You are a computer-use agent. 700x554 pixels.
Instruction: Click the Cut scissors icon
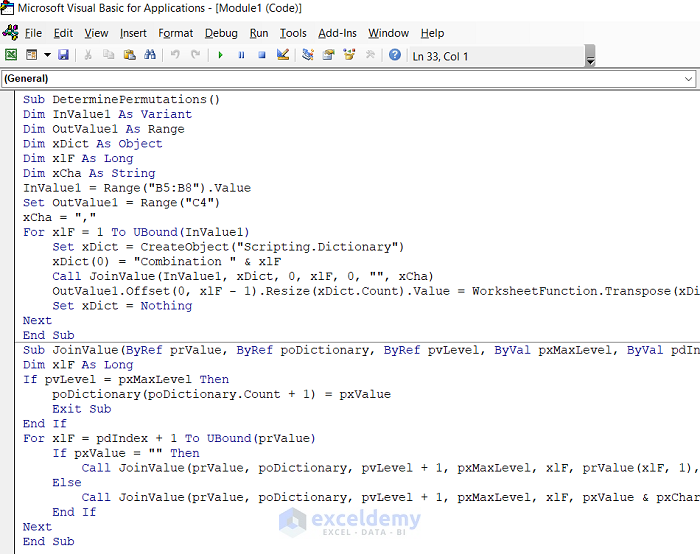pyautogui.click(x=88, y=55)
